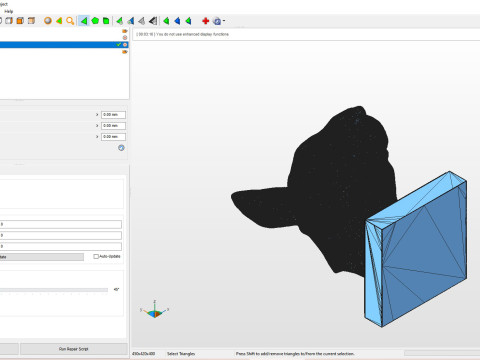Click the first 0.00 mm value field
Viewport: 480px width, 360px height.
pyautogui.click(x=113, y=115)
